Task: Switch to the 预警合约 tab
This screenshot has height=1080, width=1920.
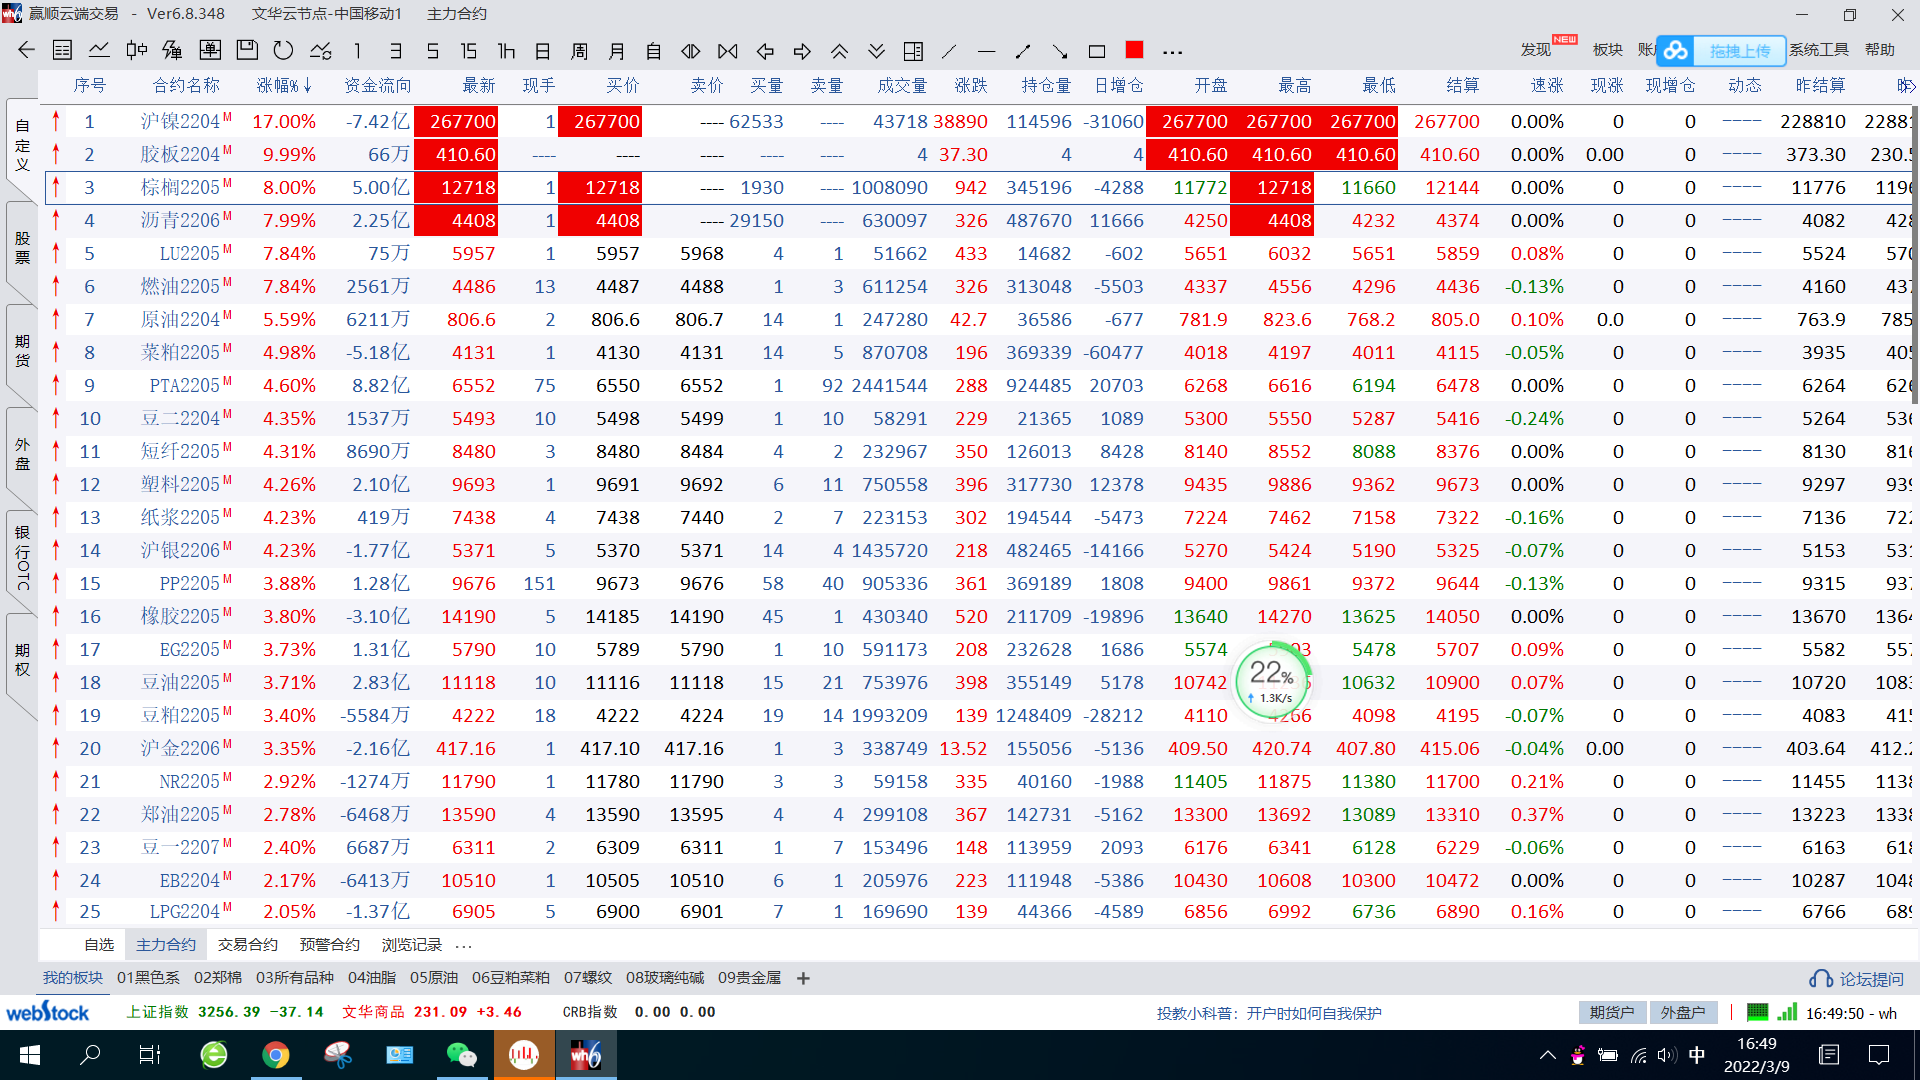Action: click(330, 945)
